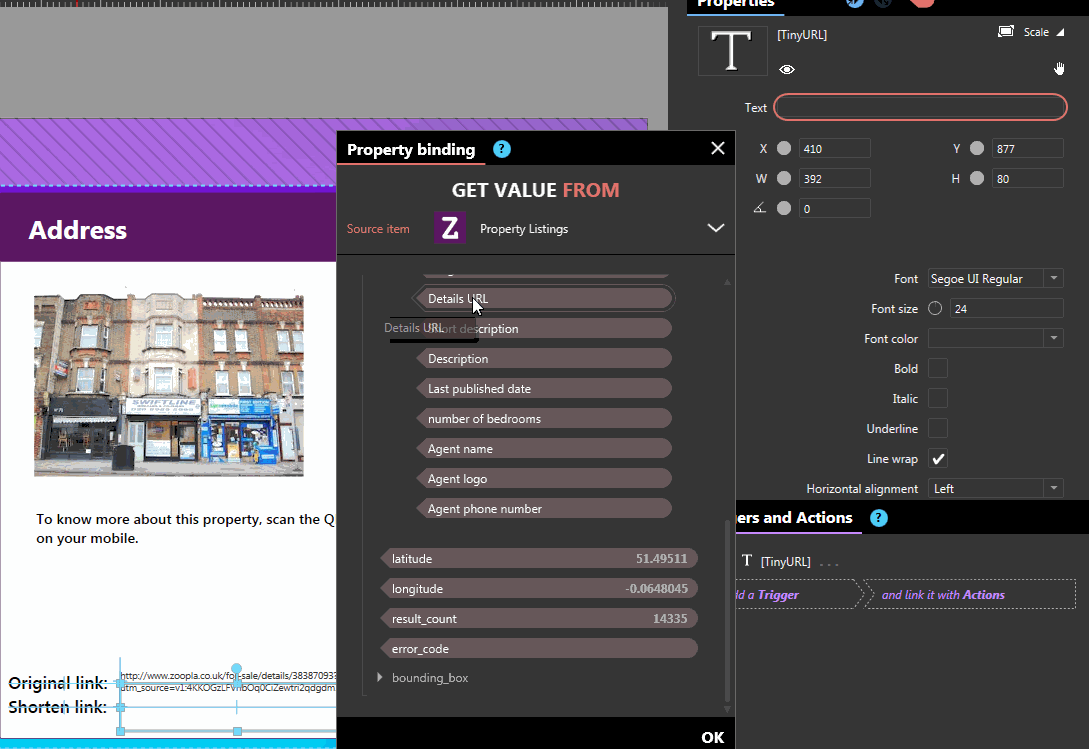Select number of bedrooms field
The width and height of the screenshot is (1089, 749).
[544, 418]
